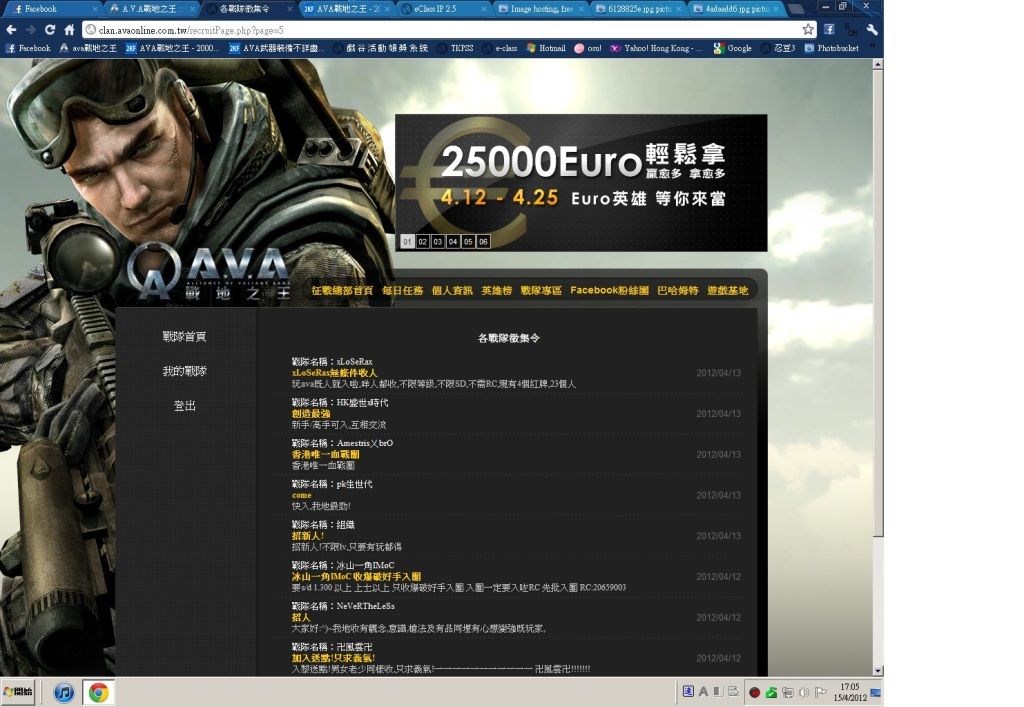Open the 遊戲基地 menu item
1024x707 pixels.
pyautogui.click(x=728, y=291)
